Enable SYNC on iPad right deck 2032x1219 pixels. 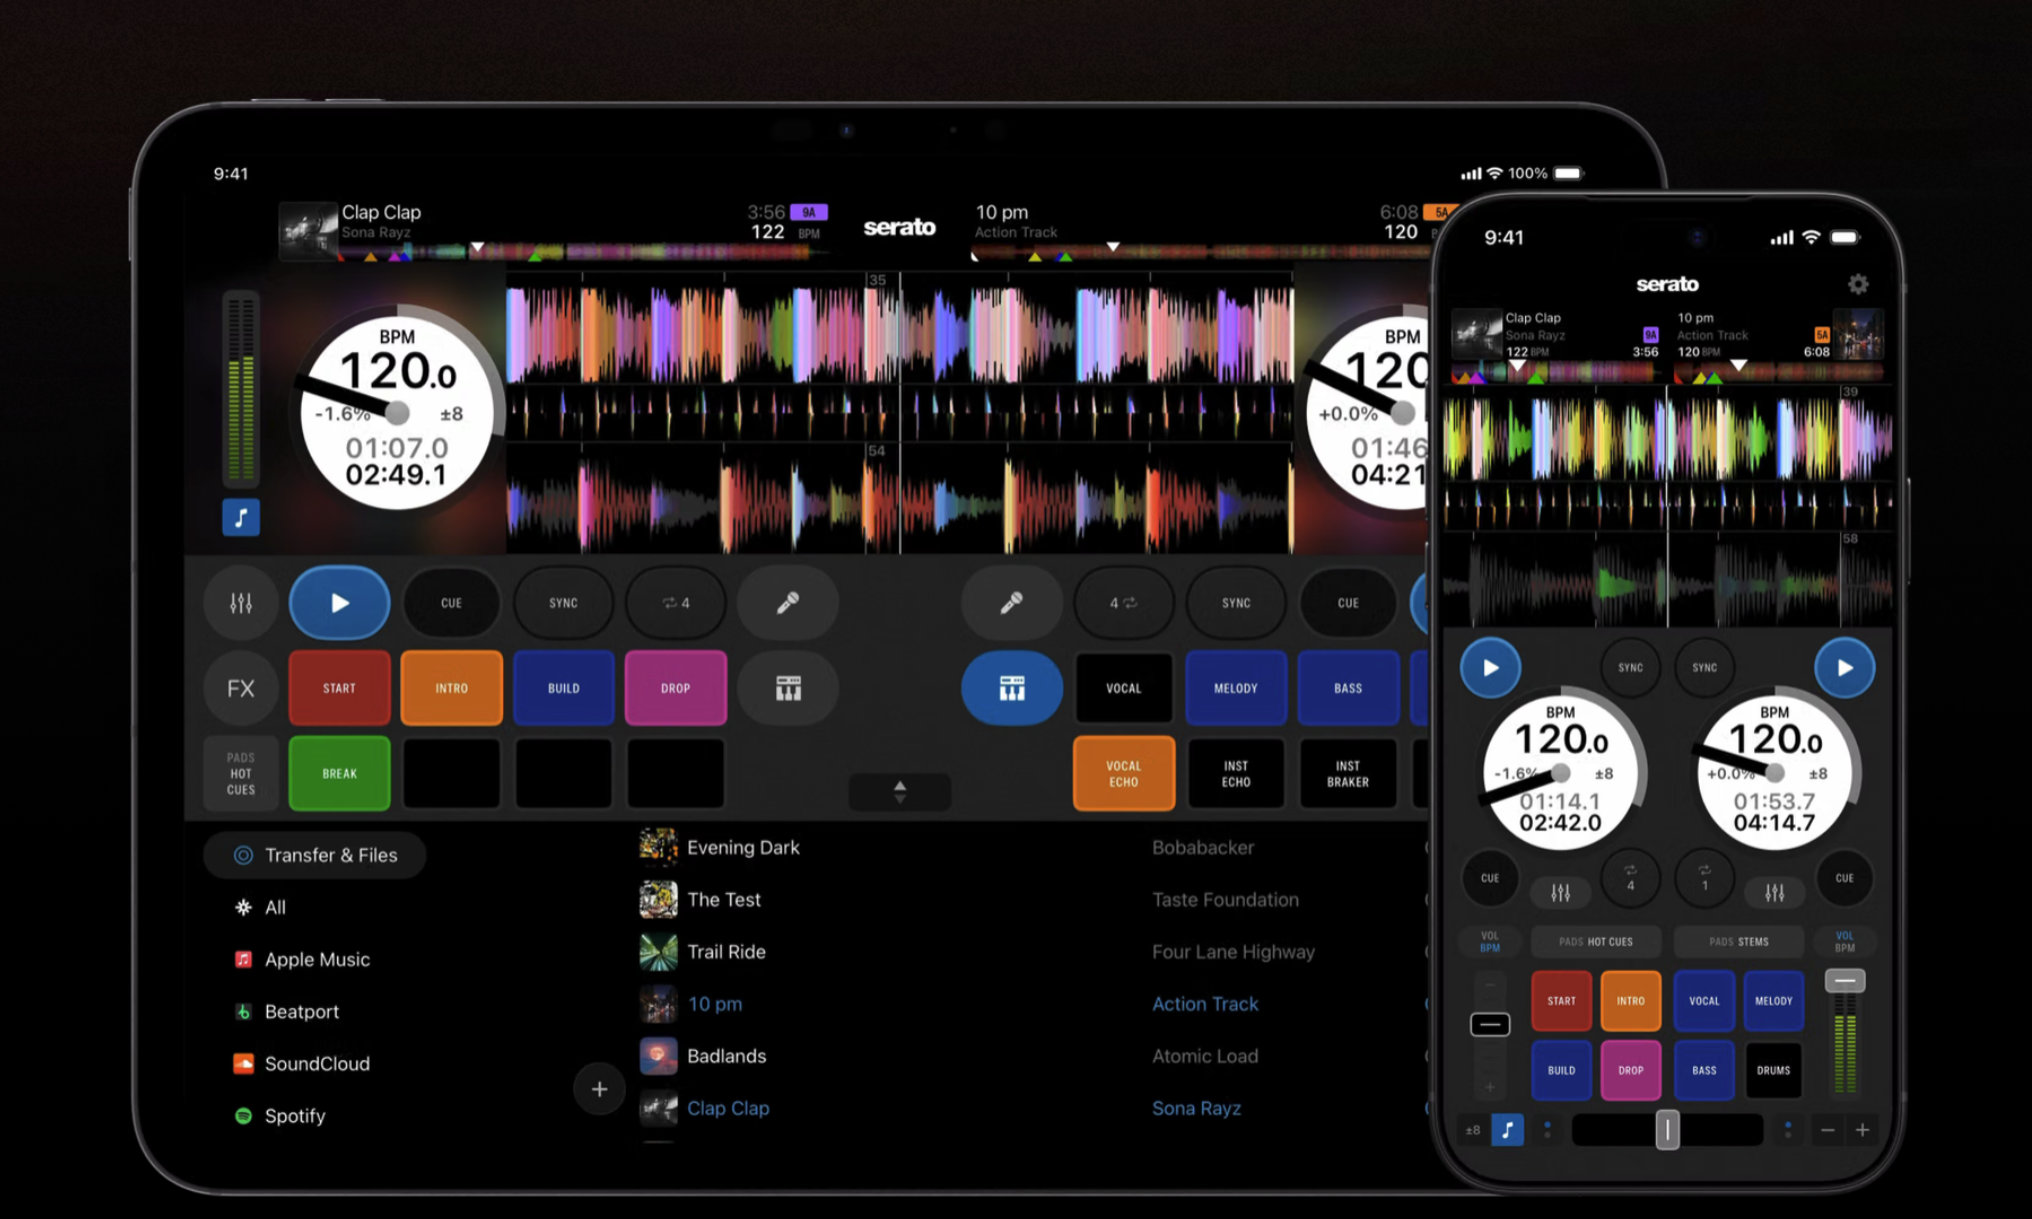point(1236,603)
